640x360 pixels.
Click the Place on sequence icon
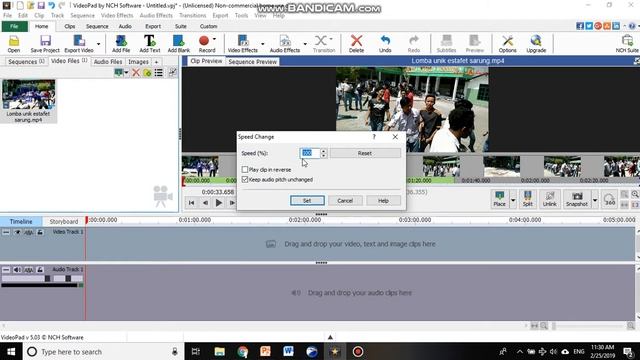(499, 199)
